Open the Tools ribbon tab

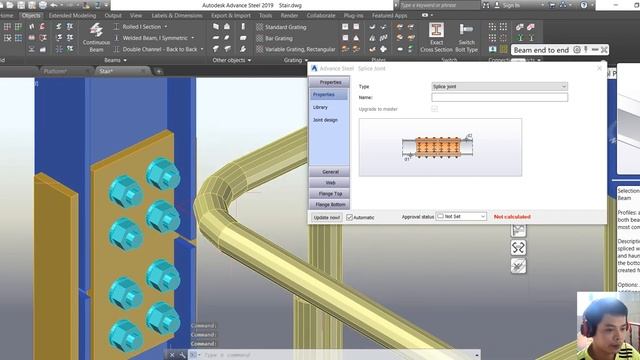point(265,16)
